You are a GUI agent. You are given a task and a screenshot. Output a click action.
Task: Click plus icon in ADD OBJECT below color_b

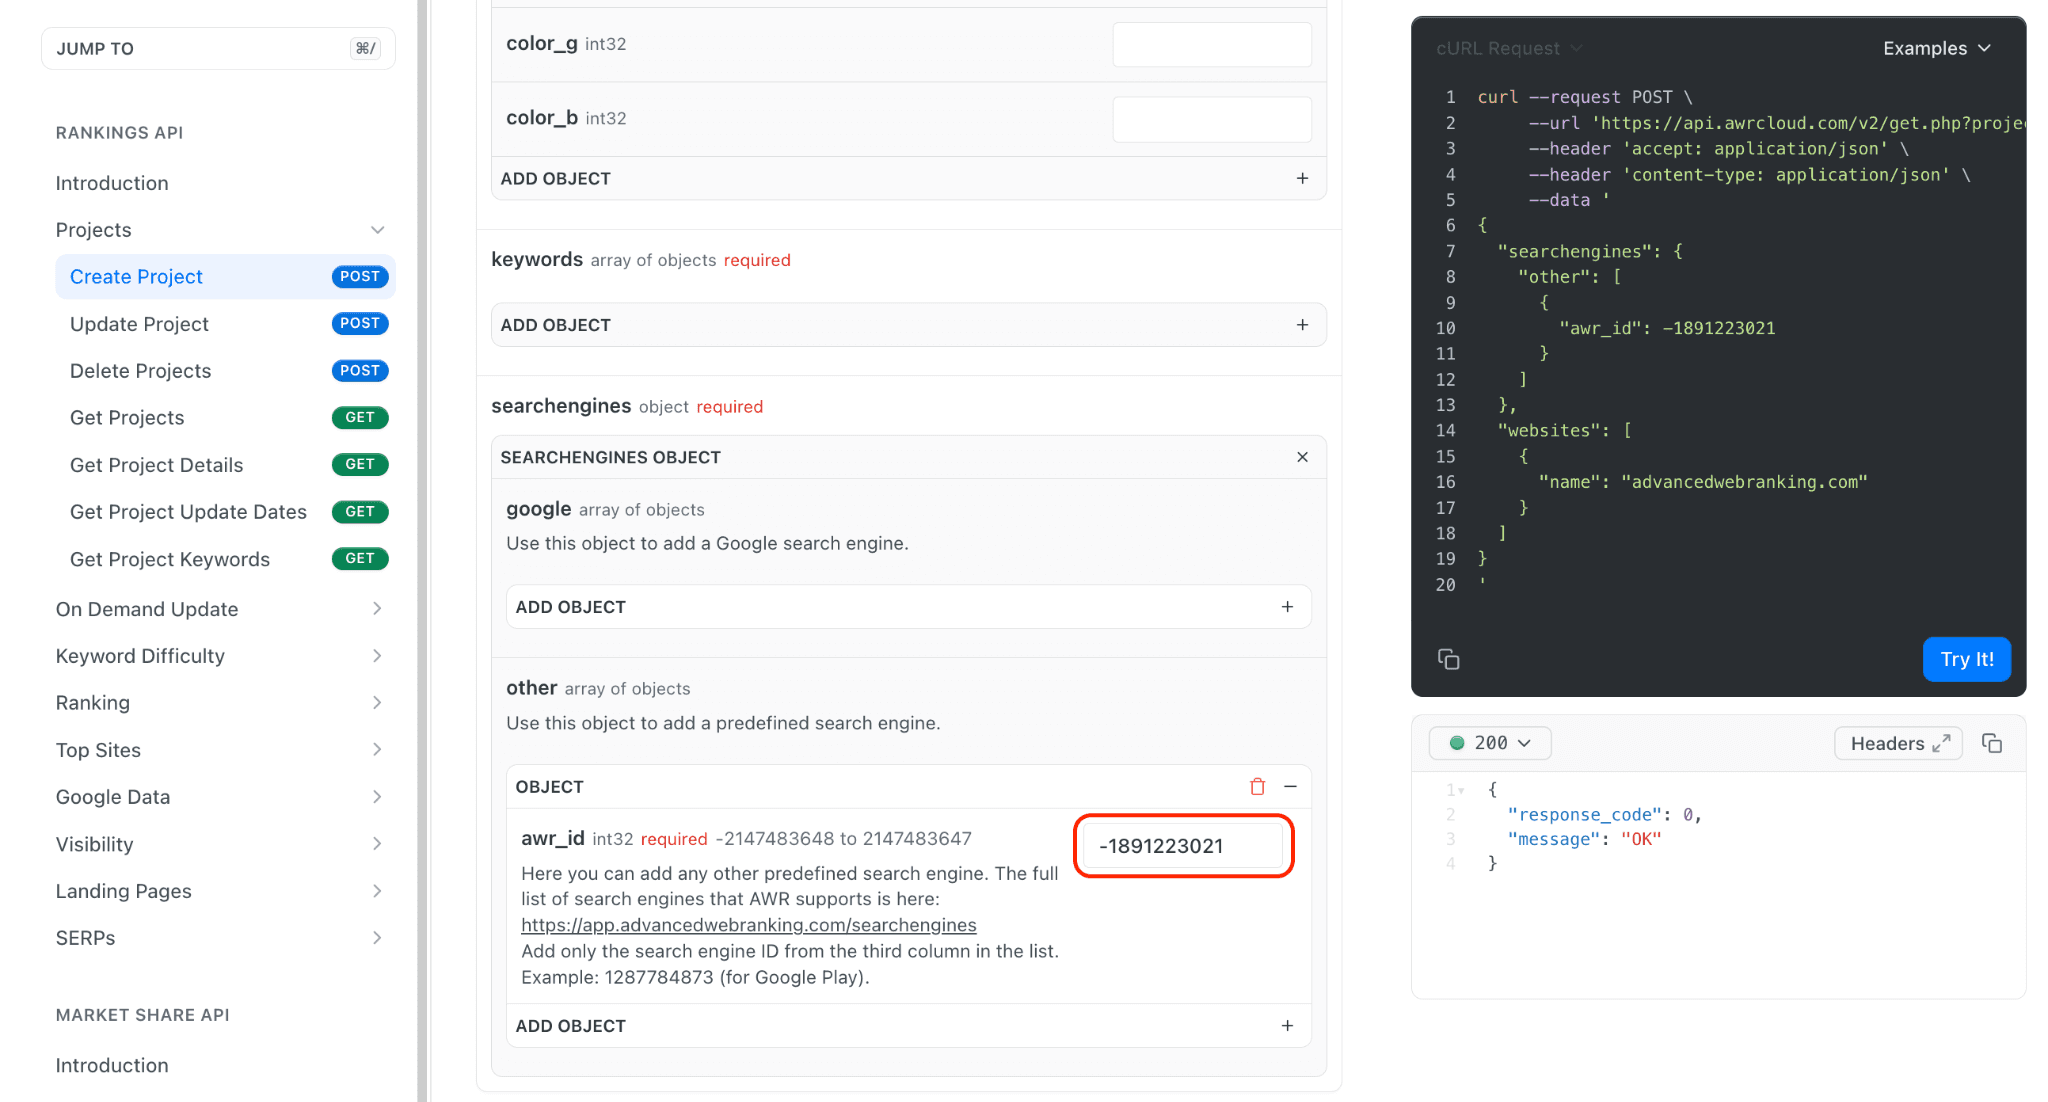tap(1302, 178)
